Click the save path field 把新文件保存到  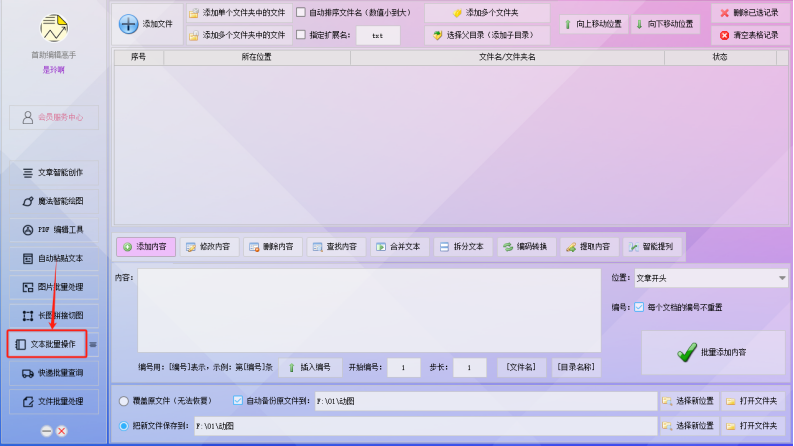coord(425,426)
